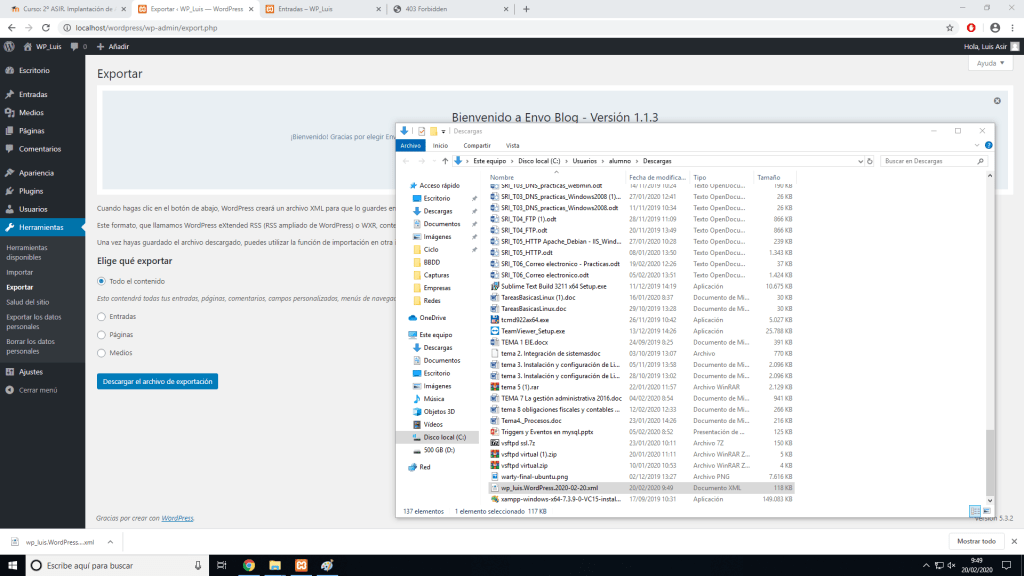
Task: Click the Plugins icon in sidebar
Action: (x=9, y=190)
